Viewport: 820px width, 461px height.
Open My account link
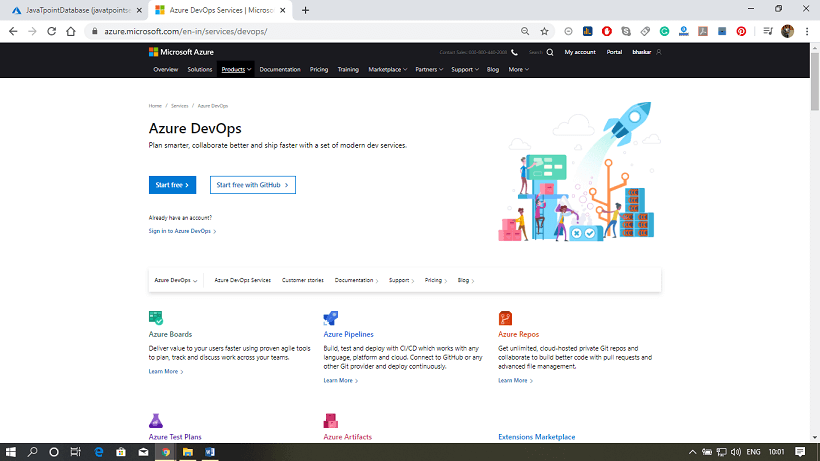[580, 52]
